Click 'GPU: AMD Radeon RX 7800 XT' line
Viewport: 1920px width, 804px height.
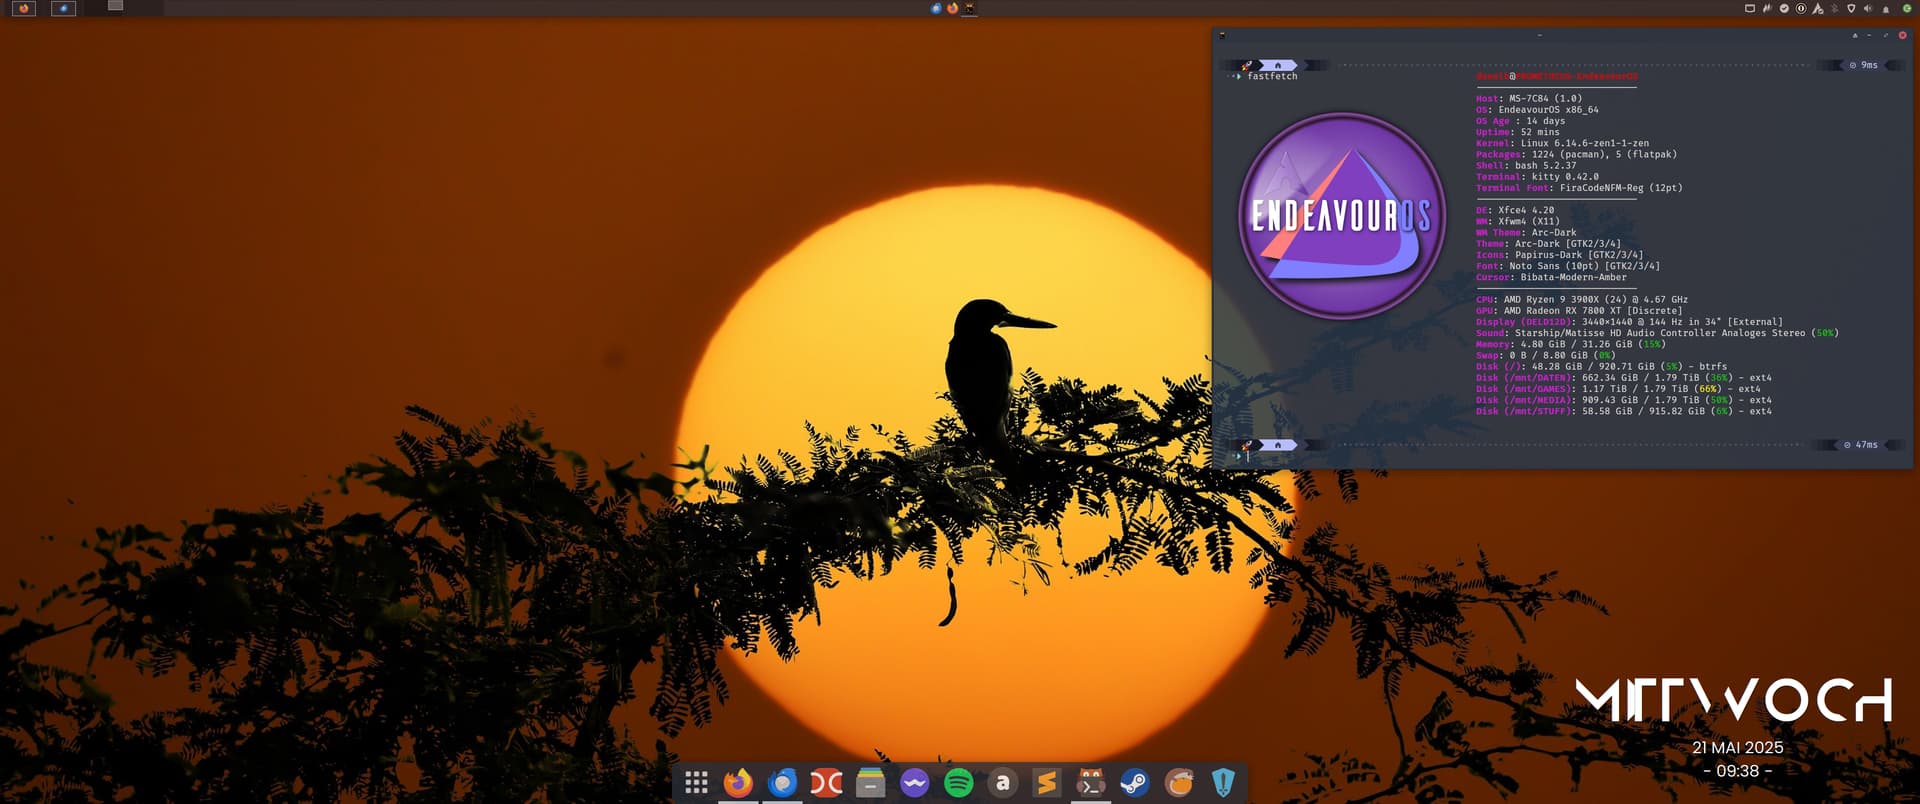point(1579,310)
